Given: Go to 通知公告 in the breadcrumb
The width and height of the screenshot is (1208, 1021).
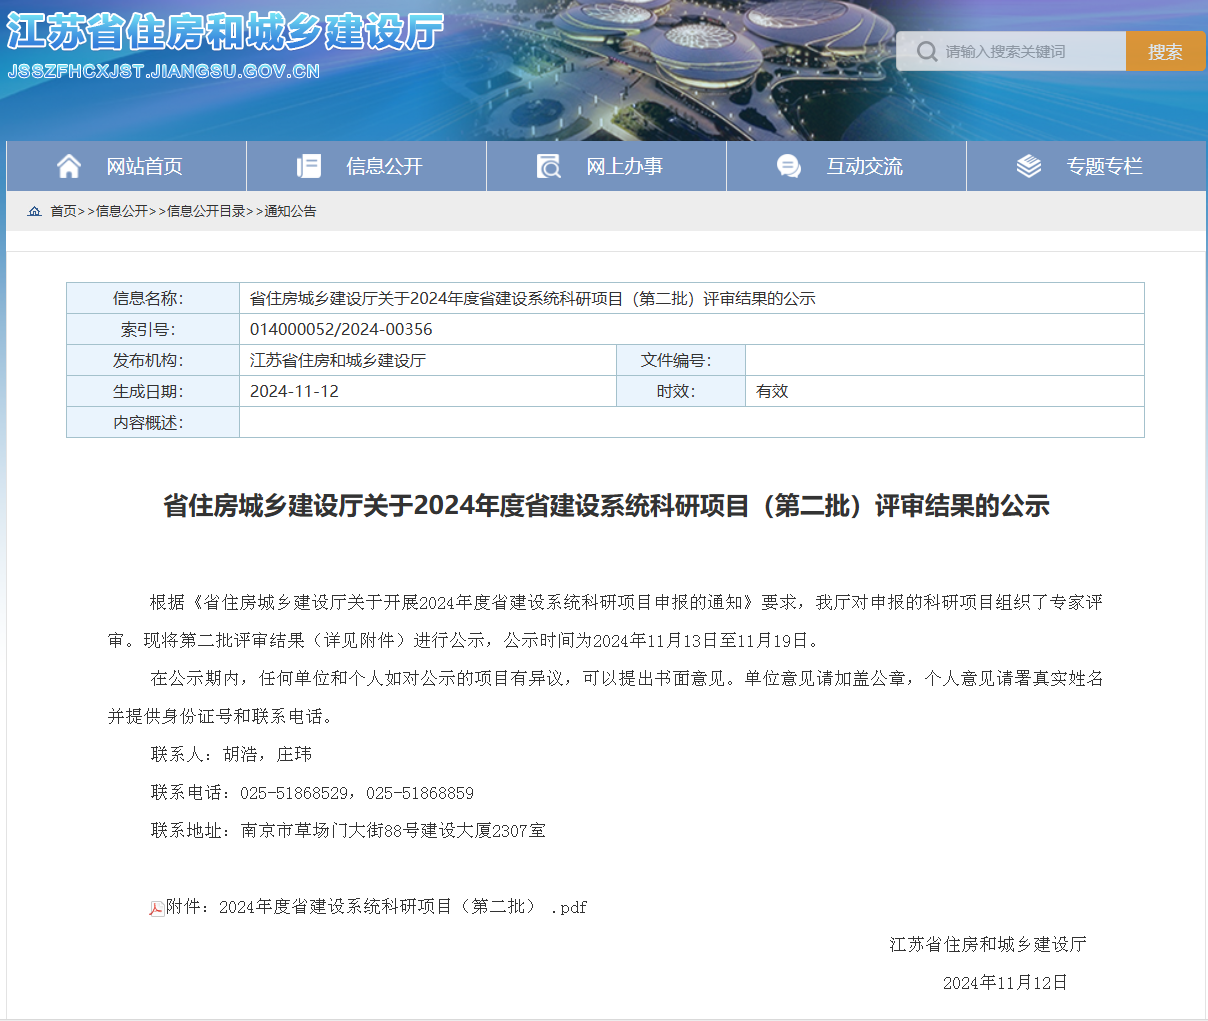Looking at the screenshot, I should point(290,211).
